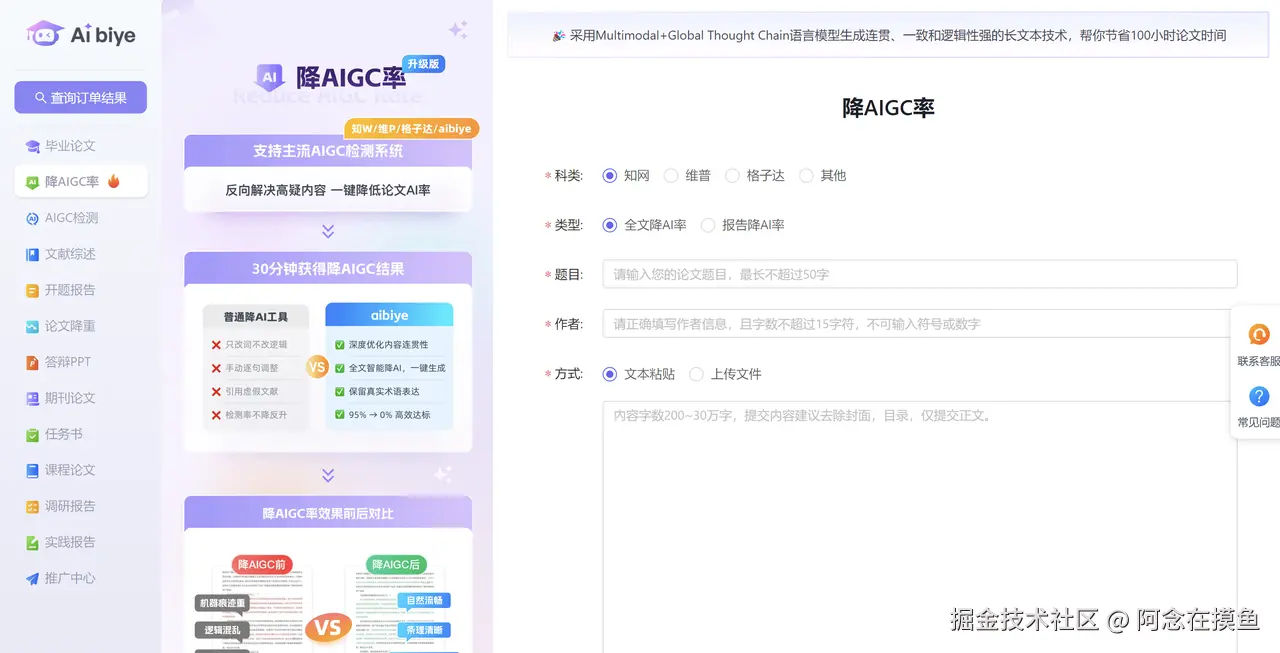Focus the 题目 title input field

coord(919,274)
